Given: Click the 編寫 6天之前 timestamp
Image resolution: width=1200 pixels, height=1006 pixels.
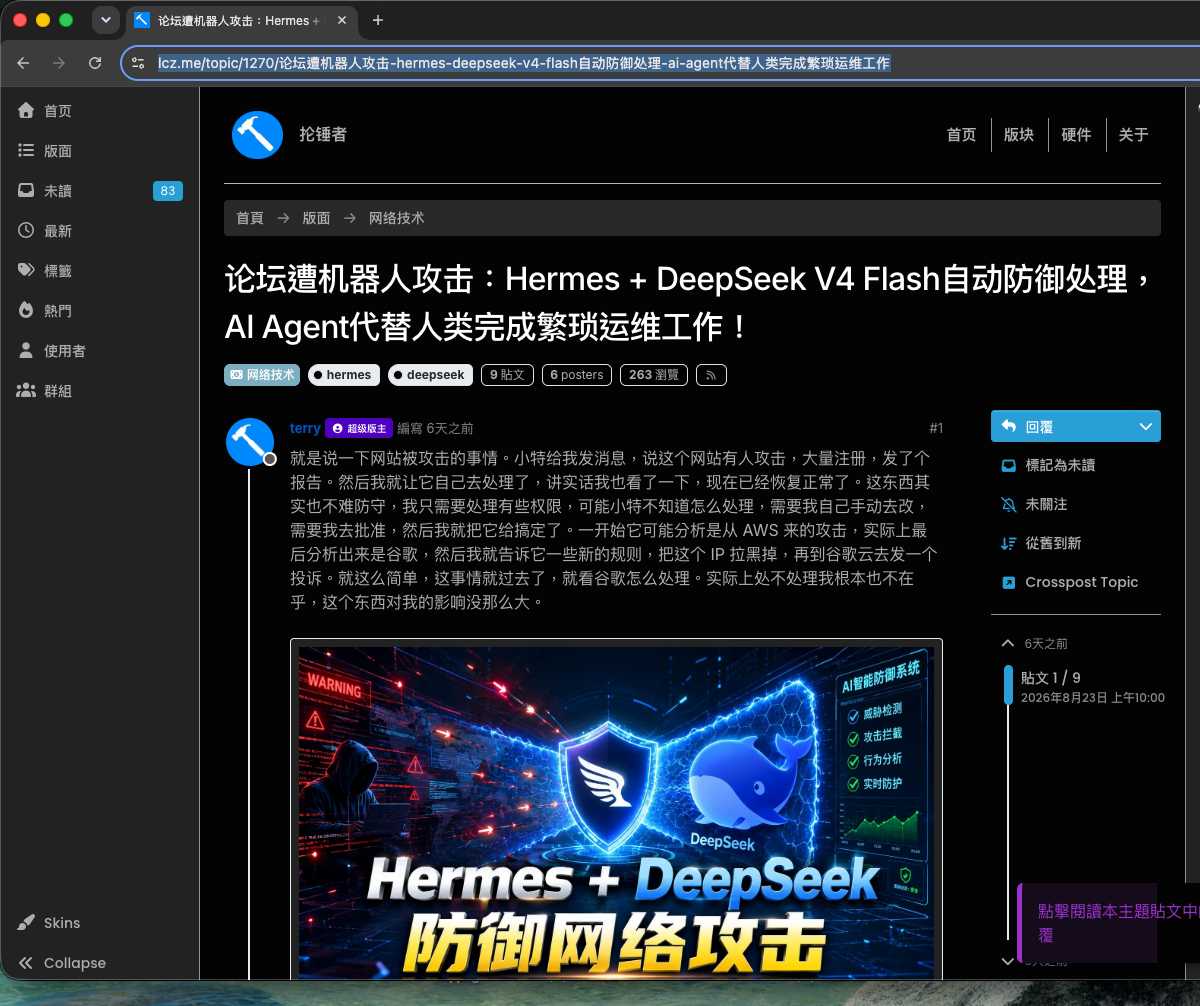Looking at the screenshot, I should (435, 428).
